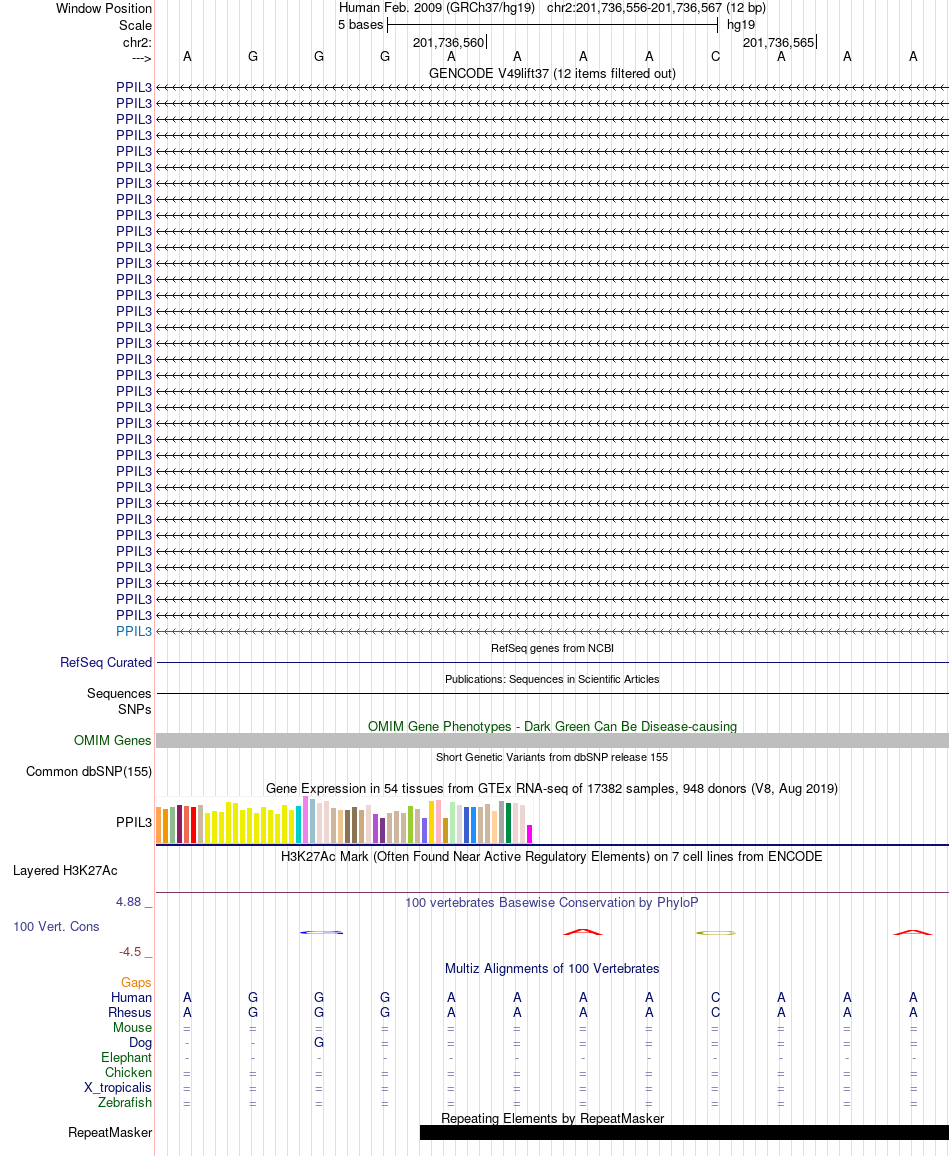The width and height of the screenshot is (950, 1156).
Task: Click the orange first bar of GTEx chart
Action: [158, 825]
